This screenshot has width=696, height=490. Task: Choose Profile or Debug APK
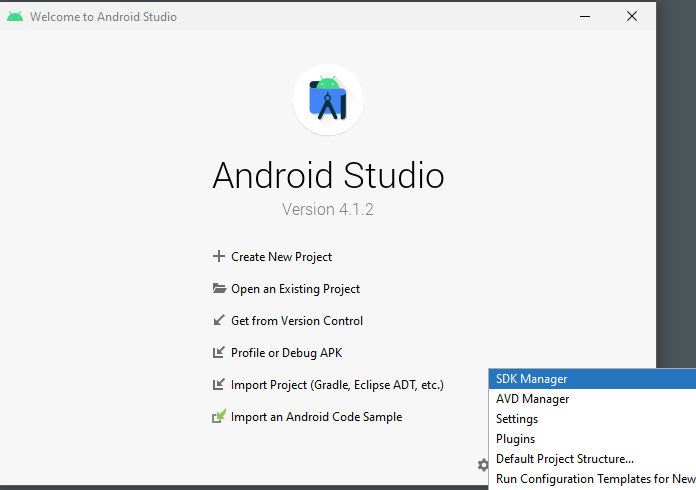[286, 353]
